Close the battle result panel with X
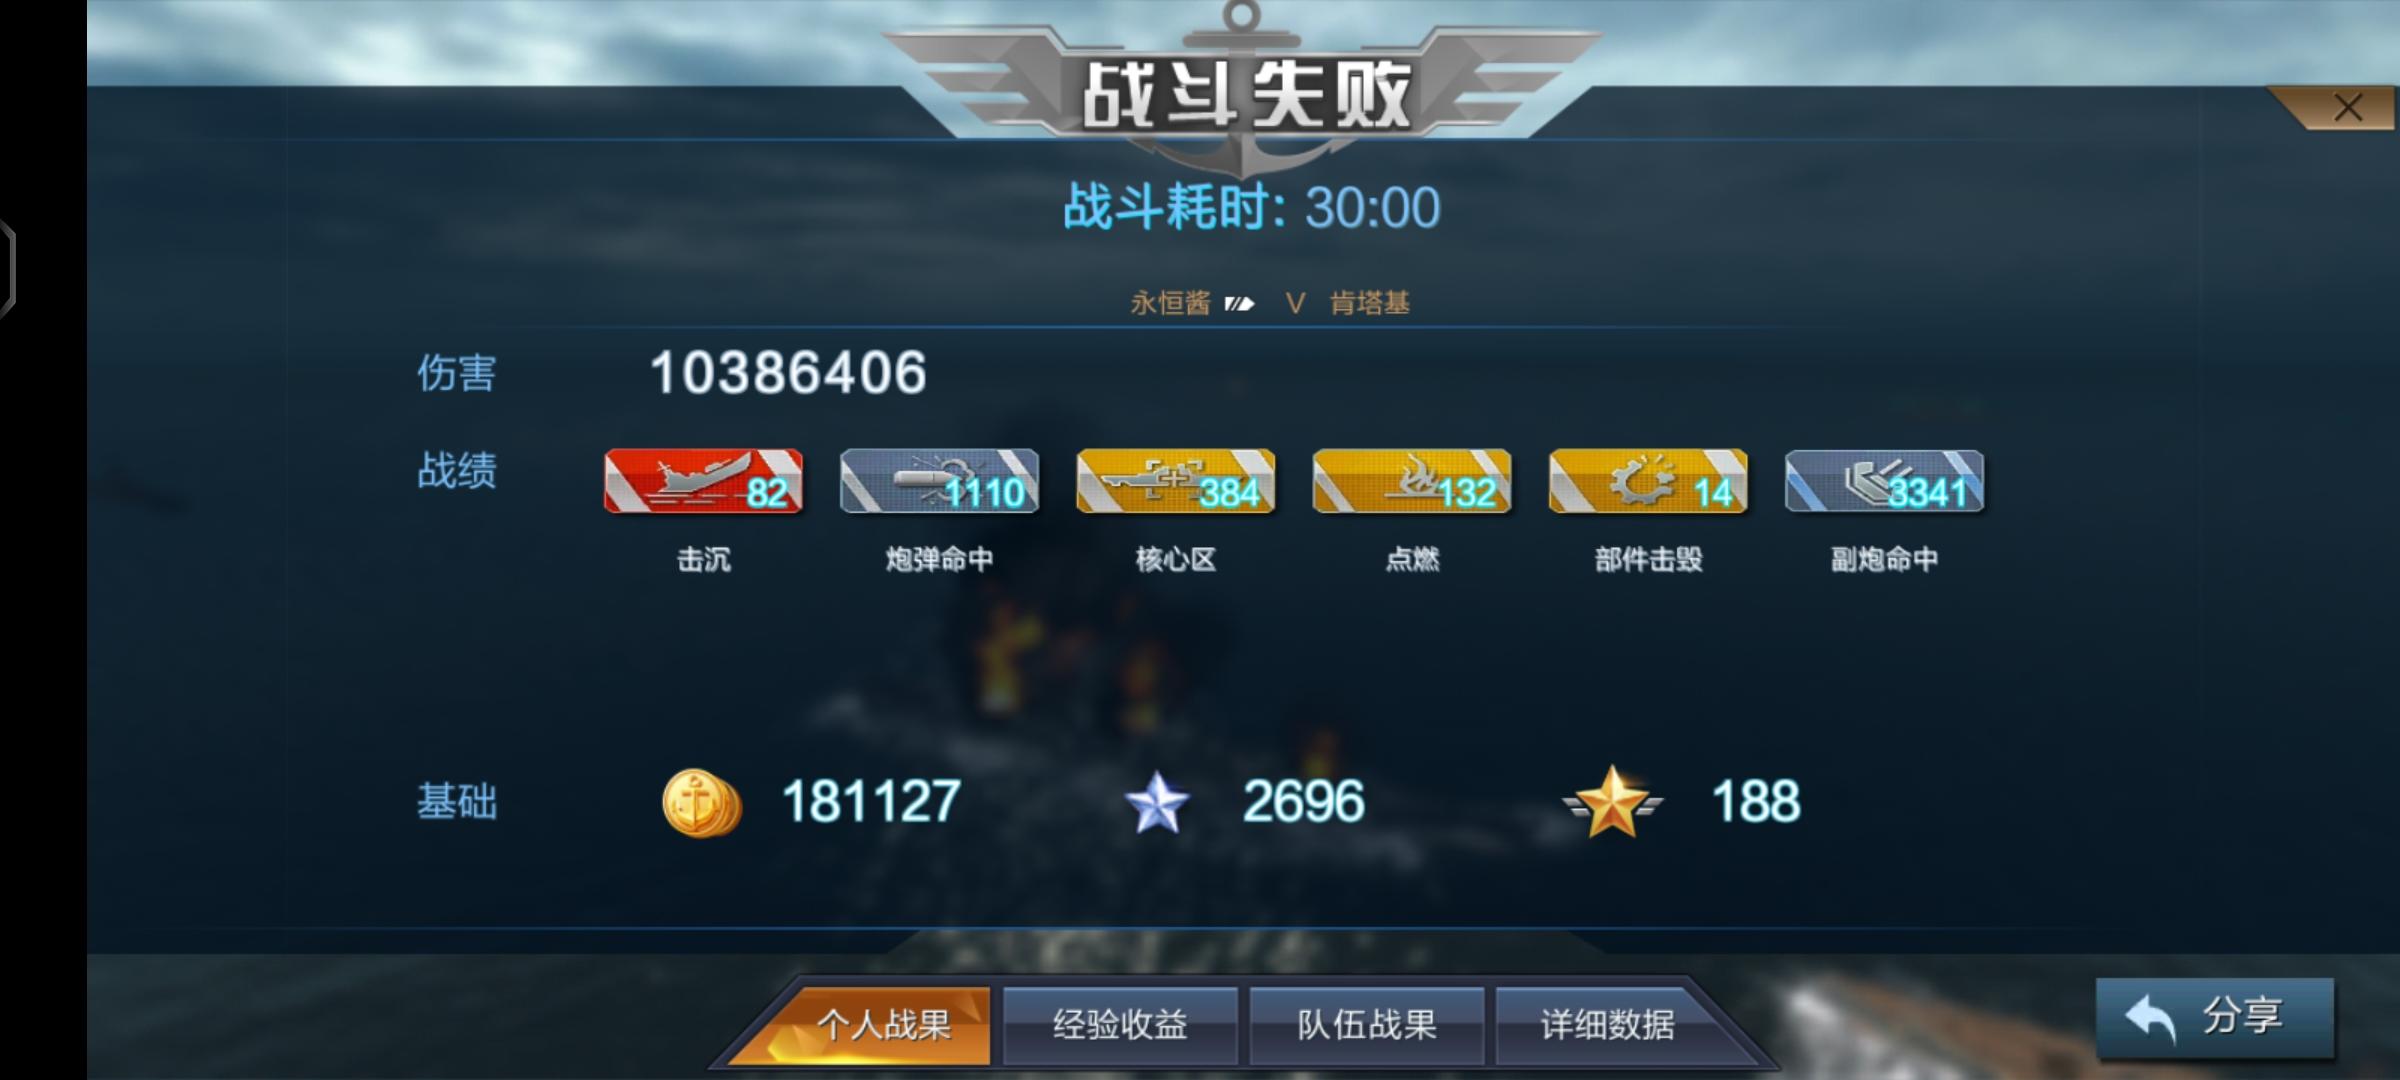Screen dimensions: 2400x1080 click(x=2347, y=108)
